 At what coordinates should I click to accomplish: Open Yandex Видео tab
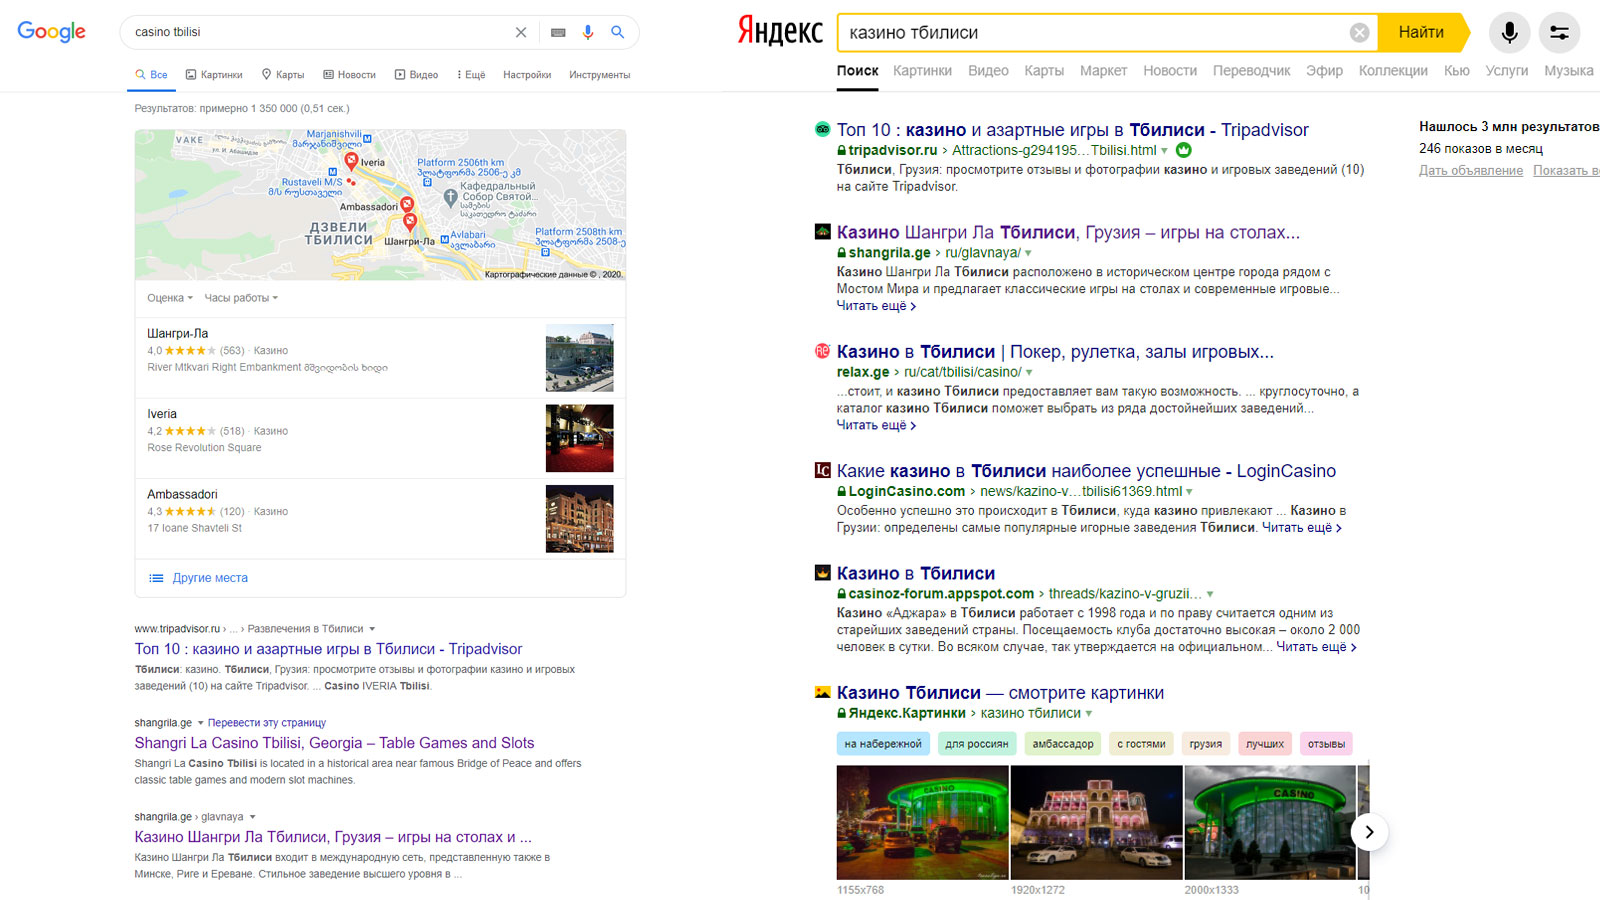point(988,71)
